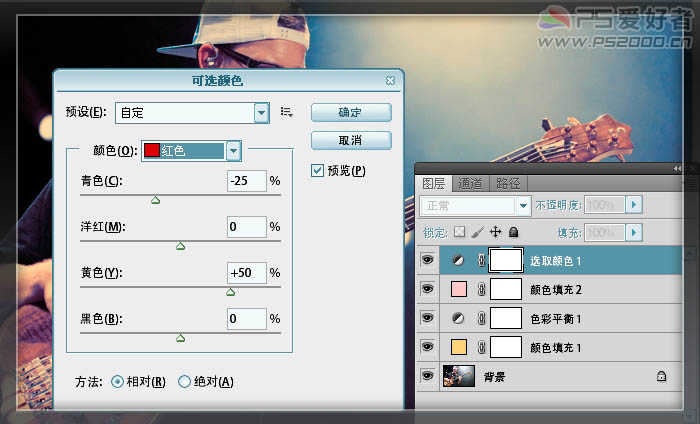Image resolution: width=700 pixels, height=424 pixels.
Task: Click the link icon on 颜色填充 2 layer
Action: [x=480, y=289]
